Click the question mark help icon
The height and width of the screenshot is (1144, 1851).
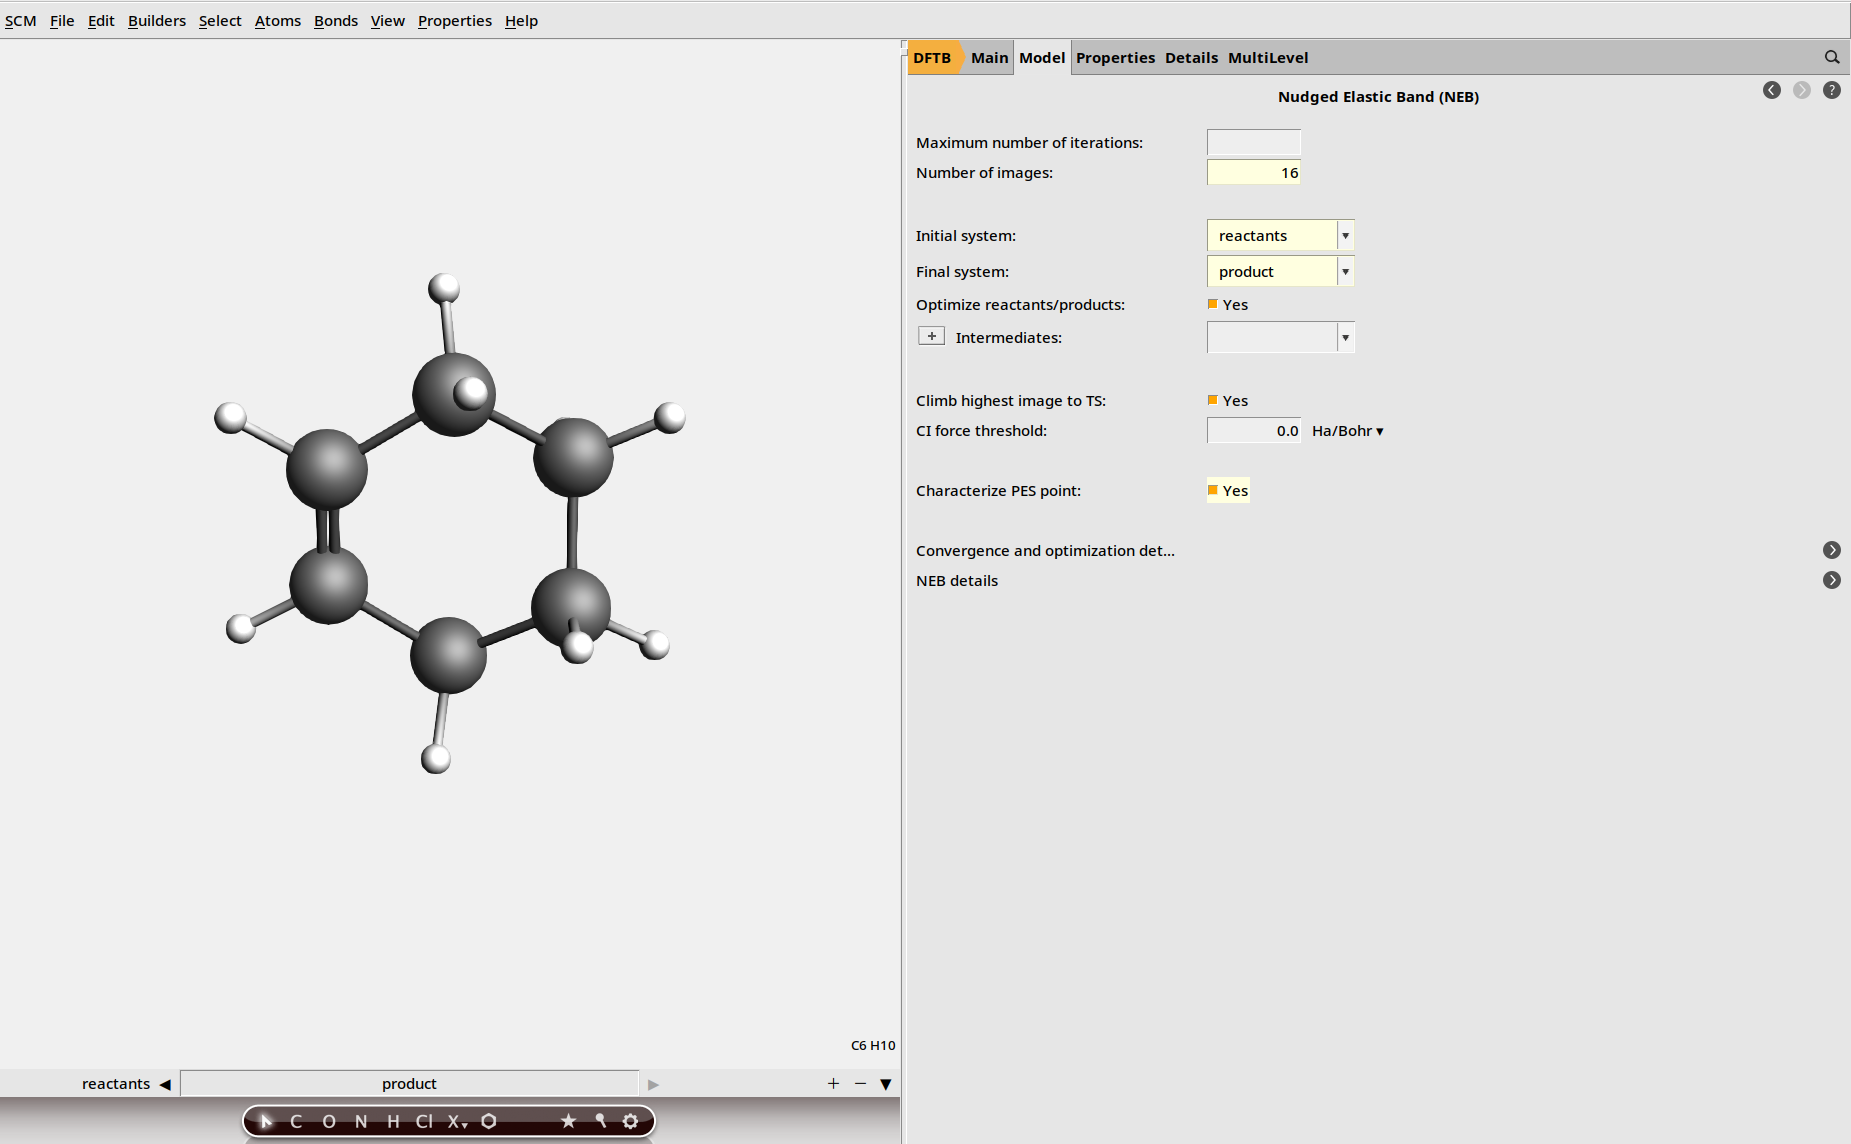[1831, 90]
